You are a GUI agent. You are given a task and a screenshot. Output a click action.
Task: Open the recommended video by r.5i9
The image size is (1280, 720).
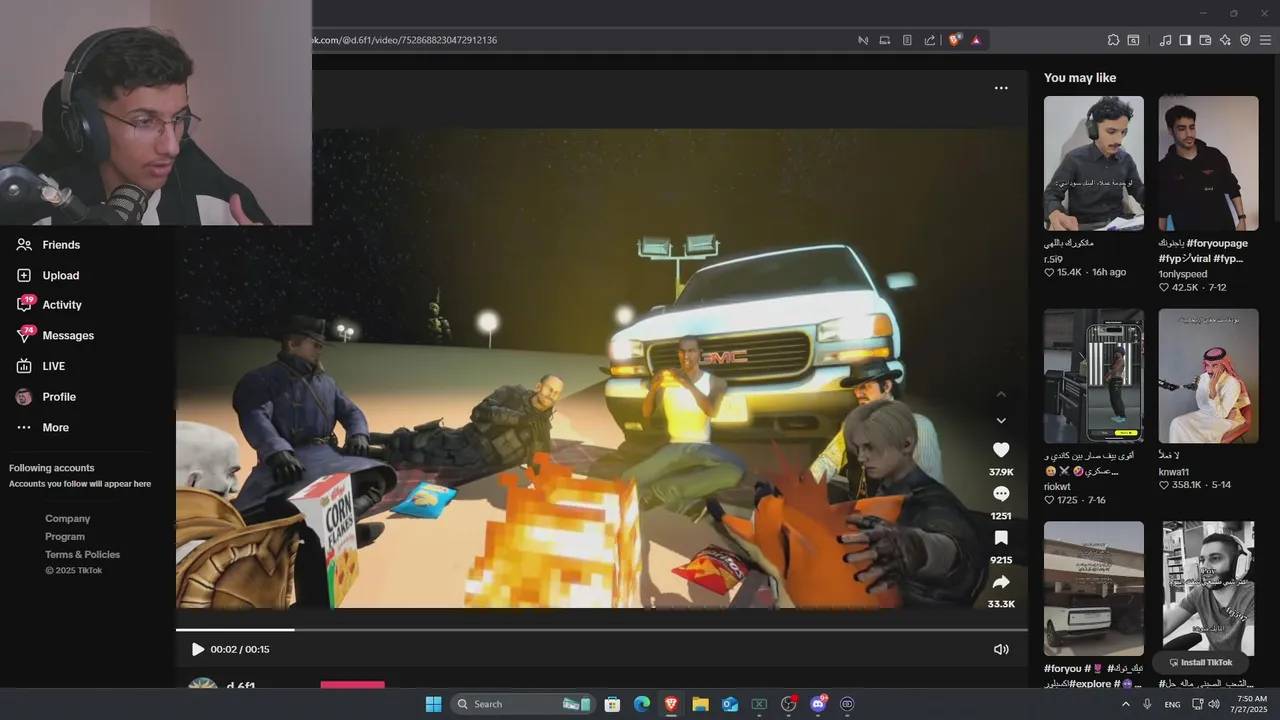(x=1094, y=163)
